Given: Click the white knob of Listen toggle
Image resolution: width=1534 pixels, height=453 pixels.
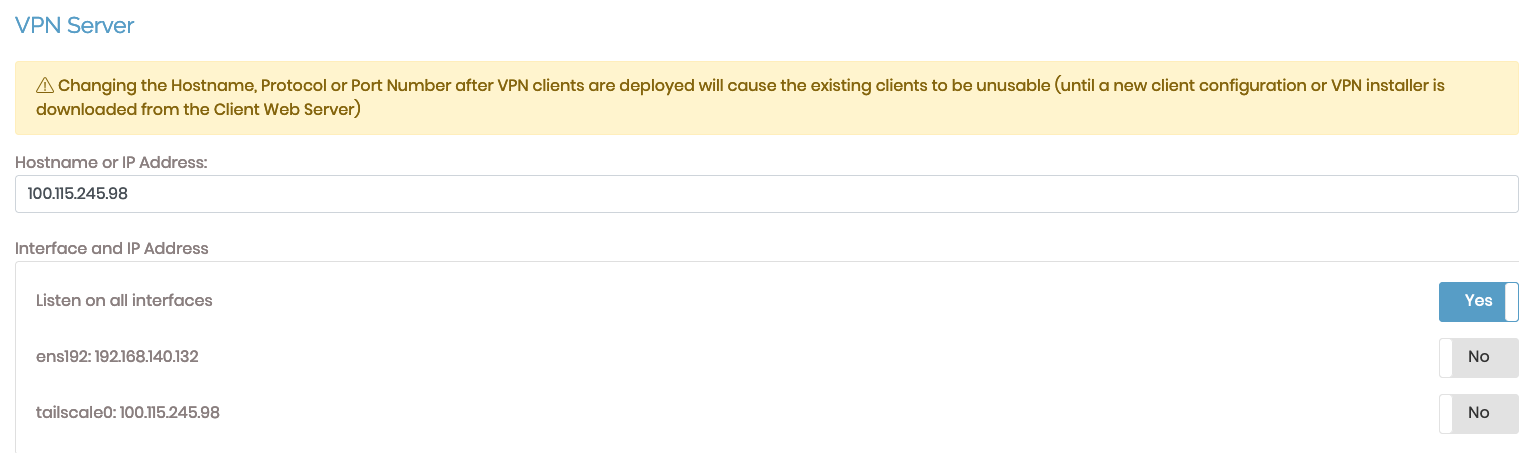Looking at the screenshot, I should coord(1511,301).
